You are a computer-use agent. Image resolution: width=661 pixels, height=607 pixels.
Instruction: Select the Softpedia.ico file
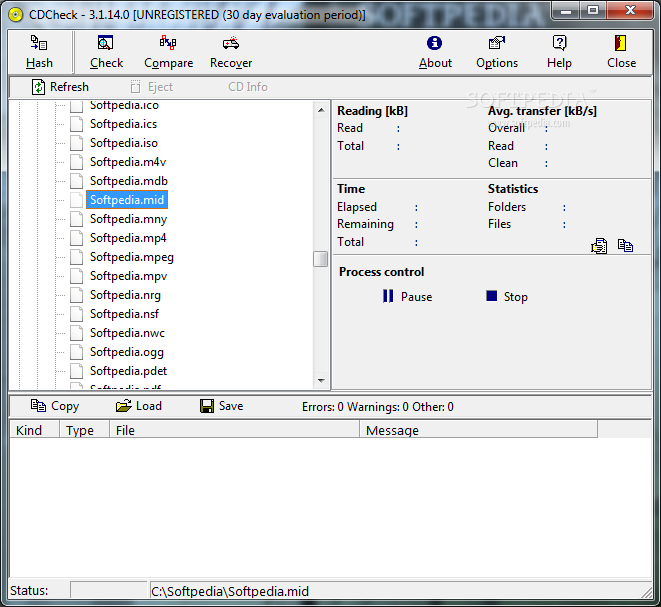tap(124, 105)
